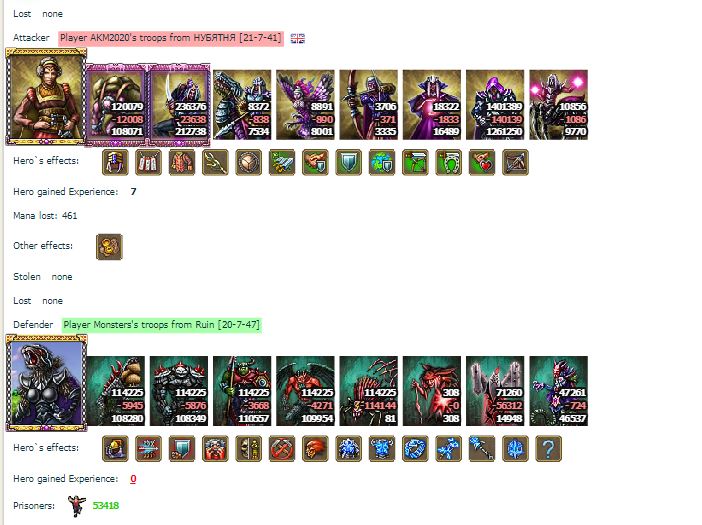This screenshot has height=525, width=702.
Task: Click the red jacket hero effect icon
Action: (x=182, y=162)
